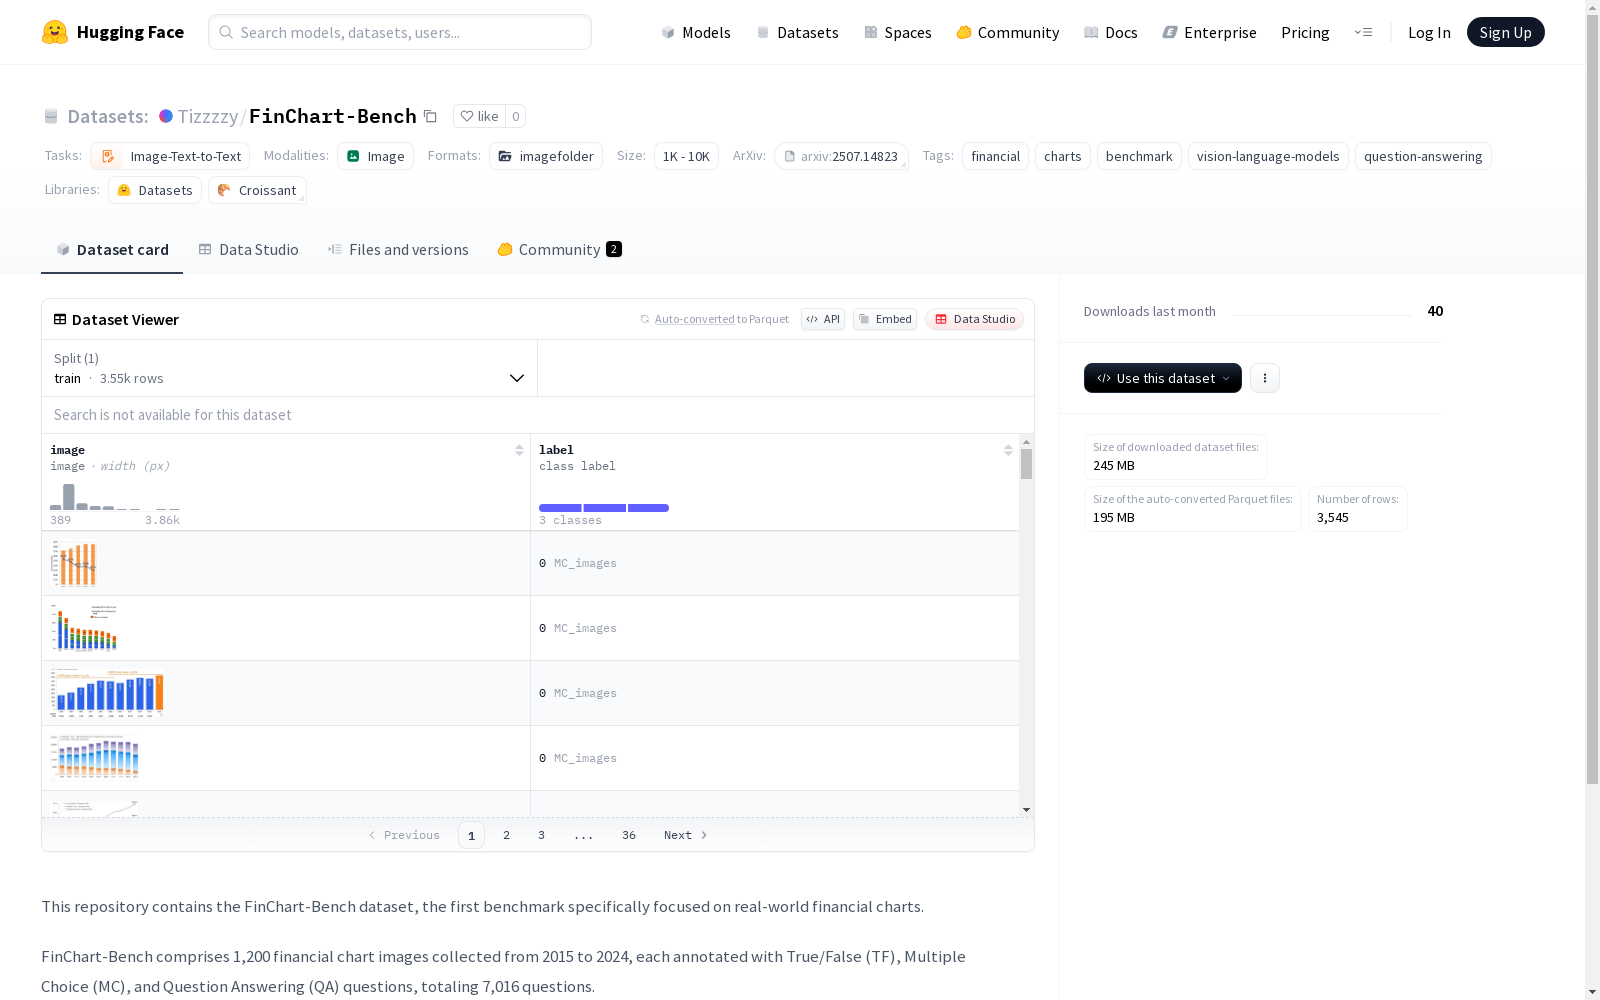The height and width of the screenshot is (1000, 1600).
Task: Open the Data Studio from the viewer toolbar
Action: (974, 319)
